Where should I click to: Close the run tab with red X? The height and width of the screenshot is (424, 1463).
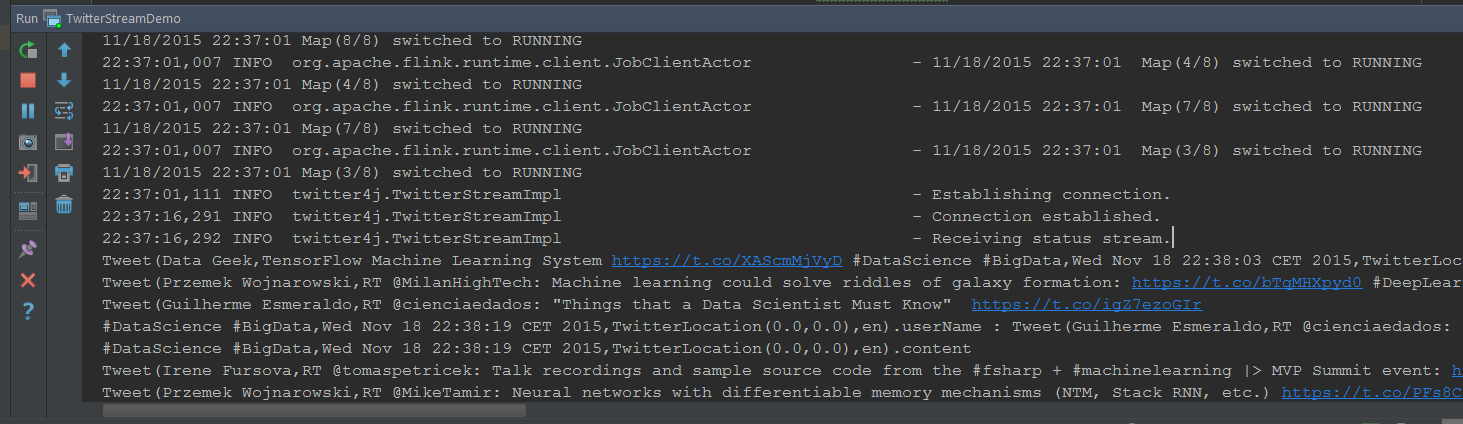(28, 280)
